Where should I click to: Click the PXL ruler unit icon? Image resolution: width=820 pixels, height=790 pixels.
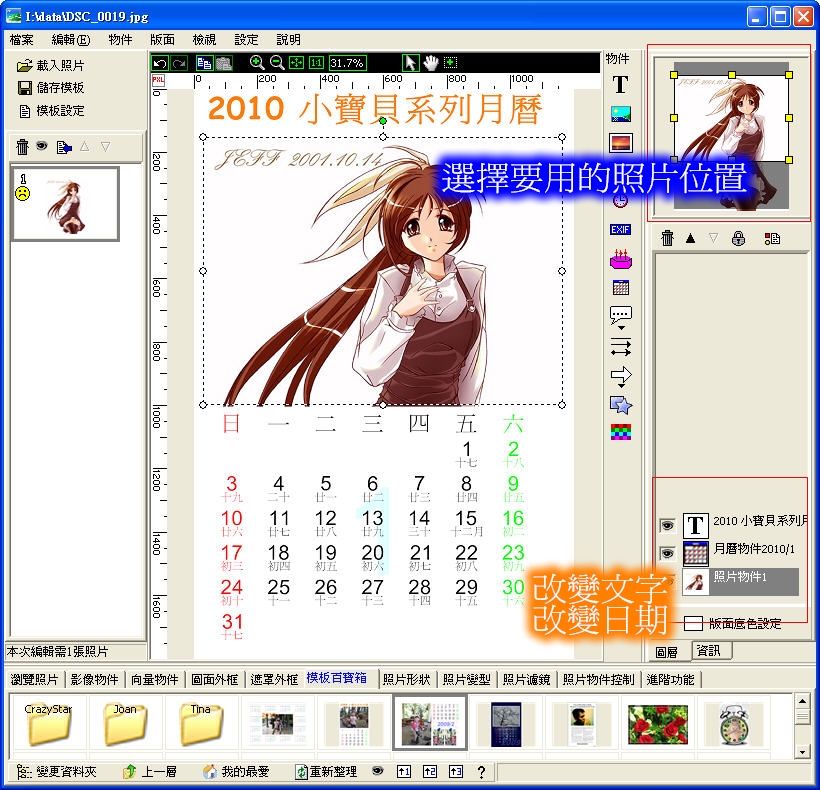(x=158, y=80)
